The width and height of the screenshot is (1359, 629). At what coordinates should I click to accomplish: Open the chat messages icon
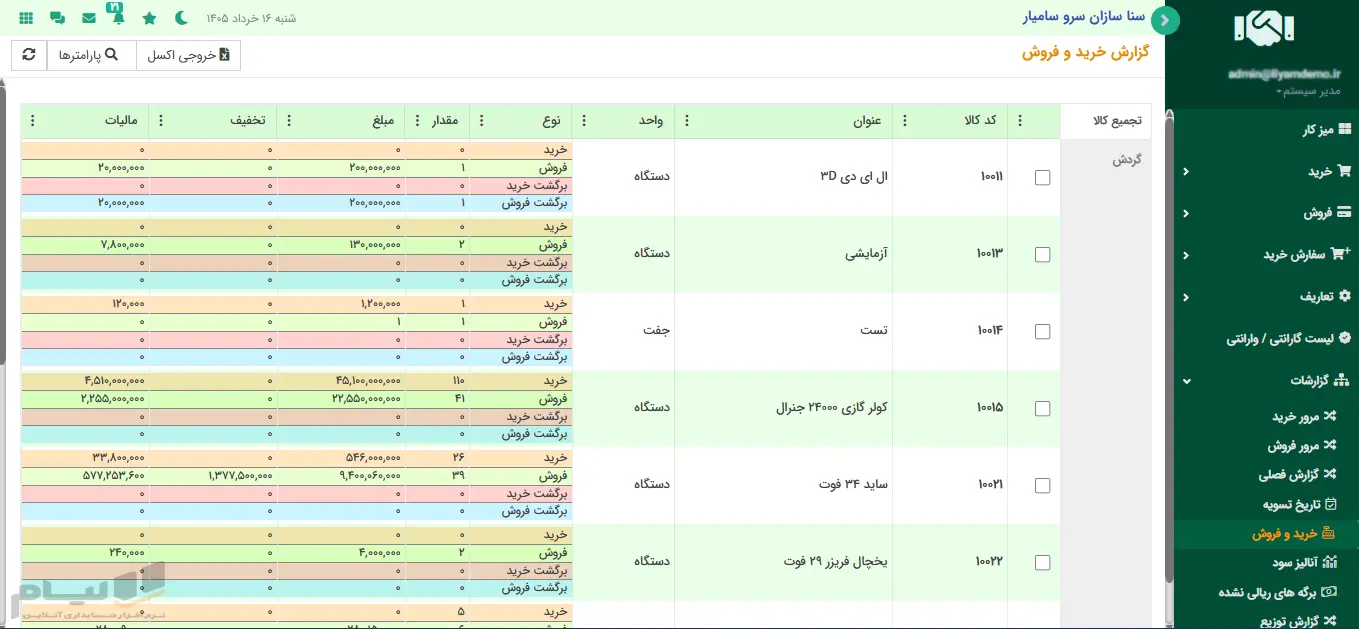click(57, 18)
